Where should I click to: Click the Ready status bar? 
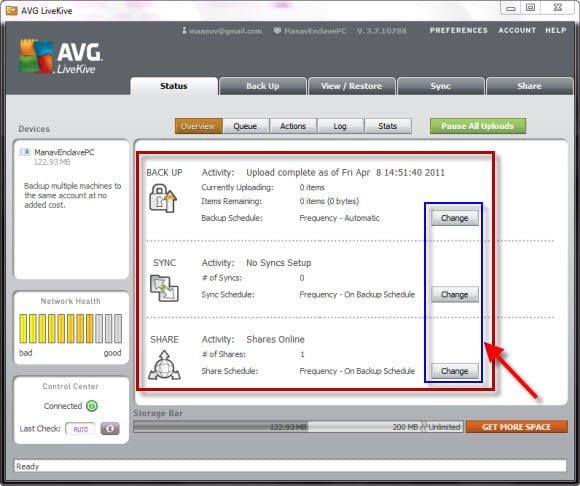(x=290, y=466)
